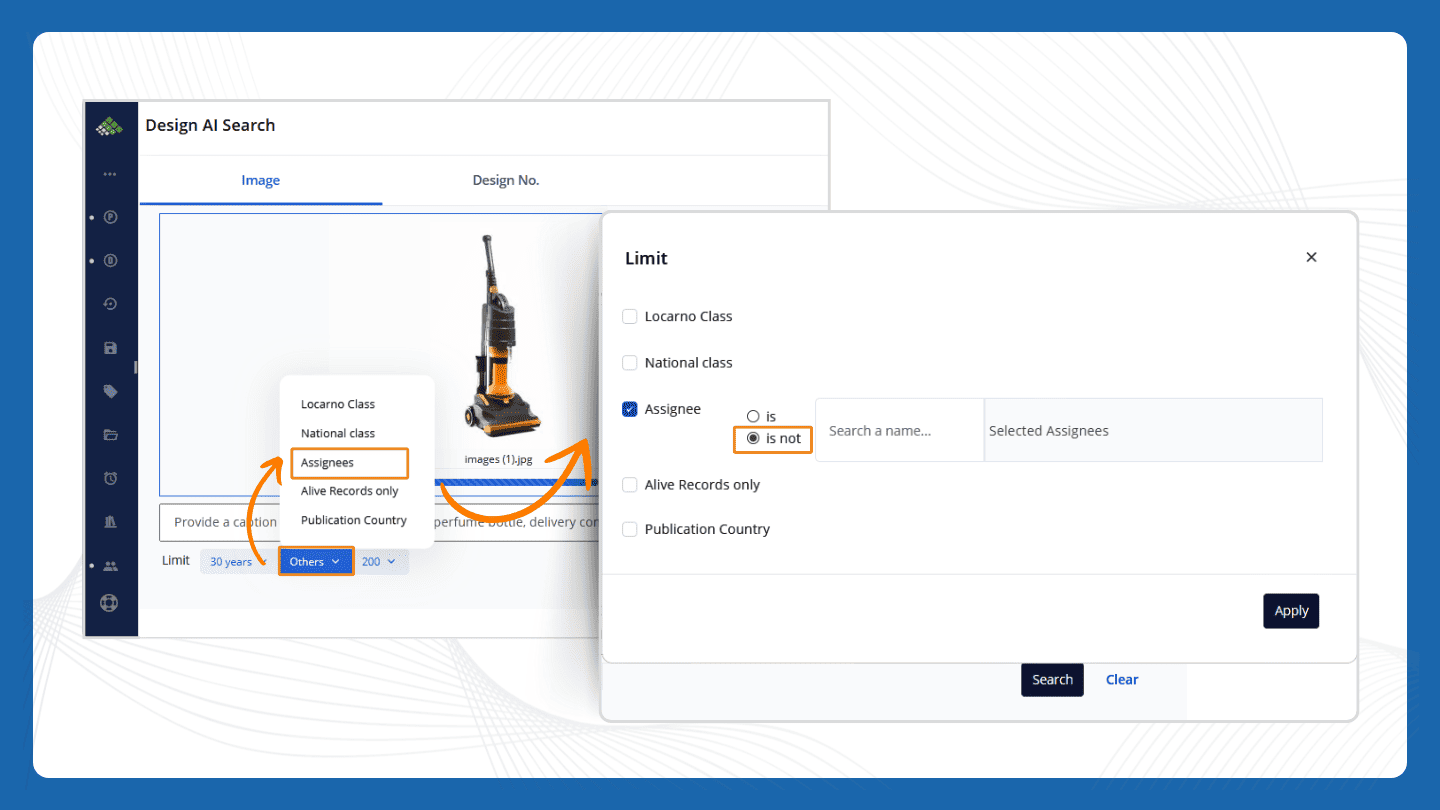The image size is (1440, 810).
Task: Choose Alive Records only from Others menu
Action: click(x=350, y=491)
